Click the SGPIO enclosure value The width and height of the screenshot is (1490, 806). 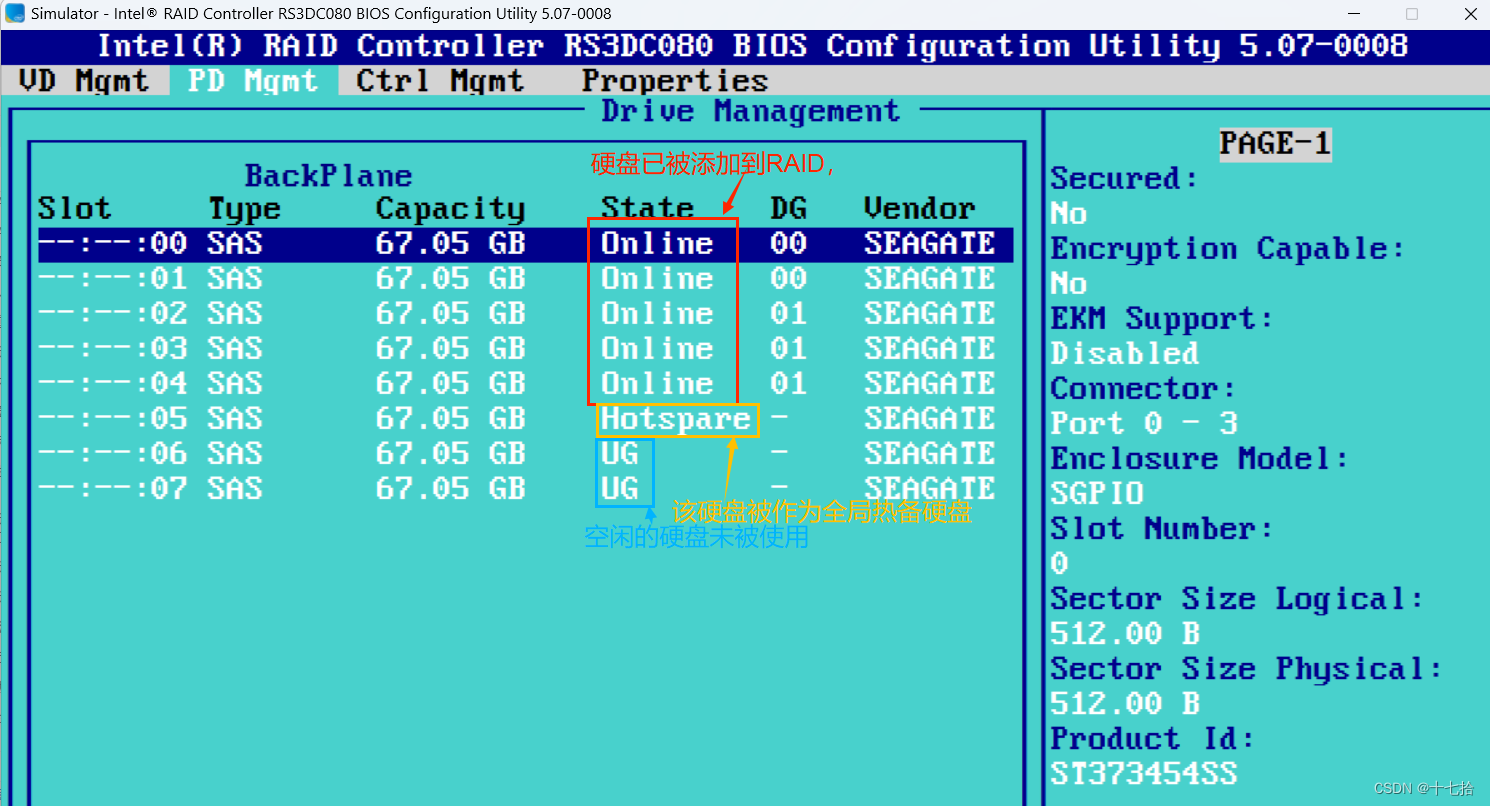[1096, 494]
